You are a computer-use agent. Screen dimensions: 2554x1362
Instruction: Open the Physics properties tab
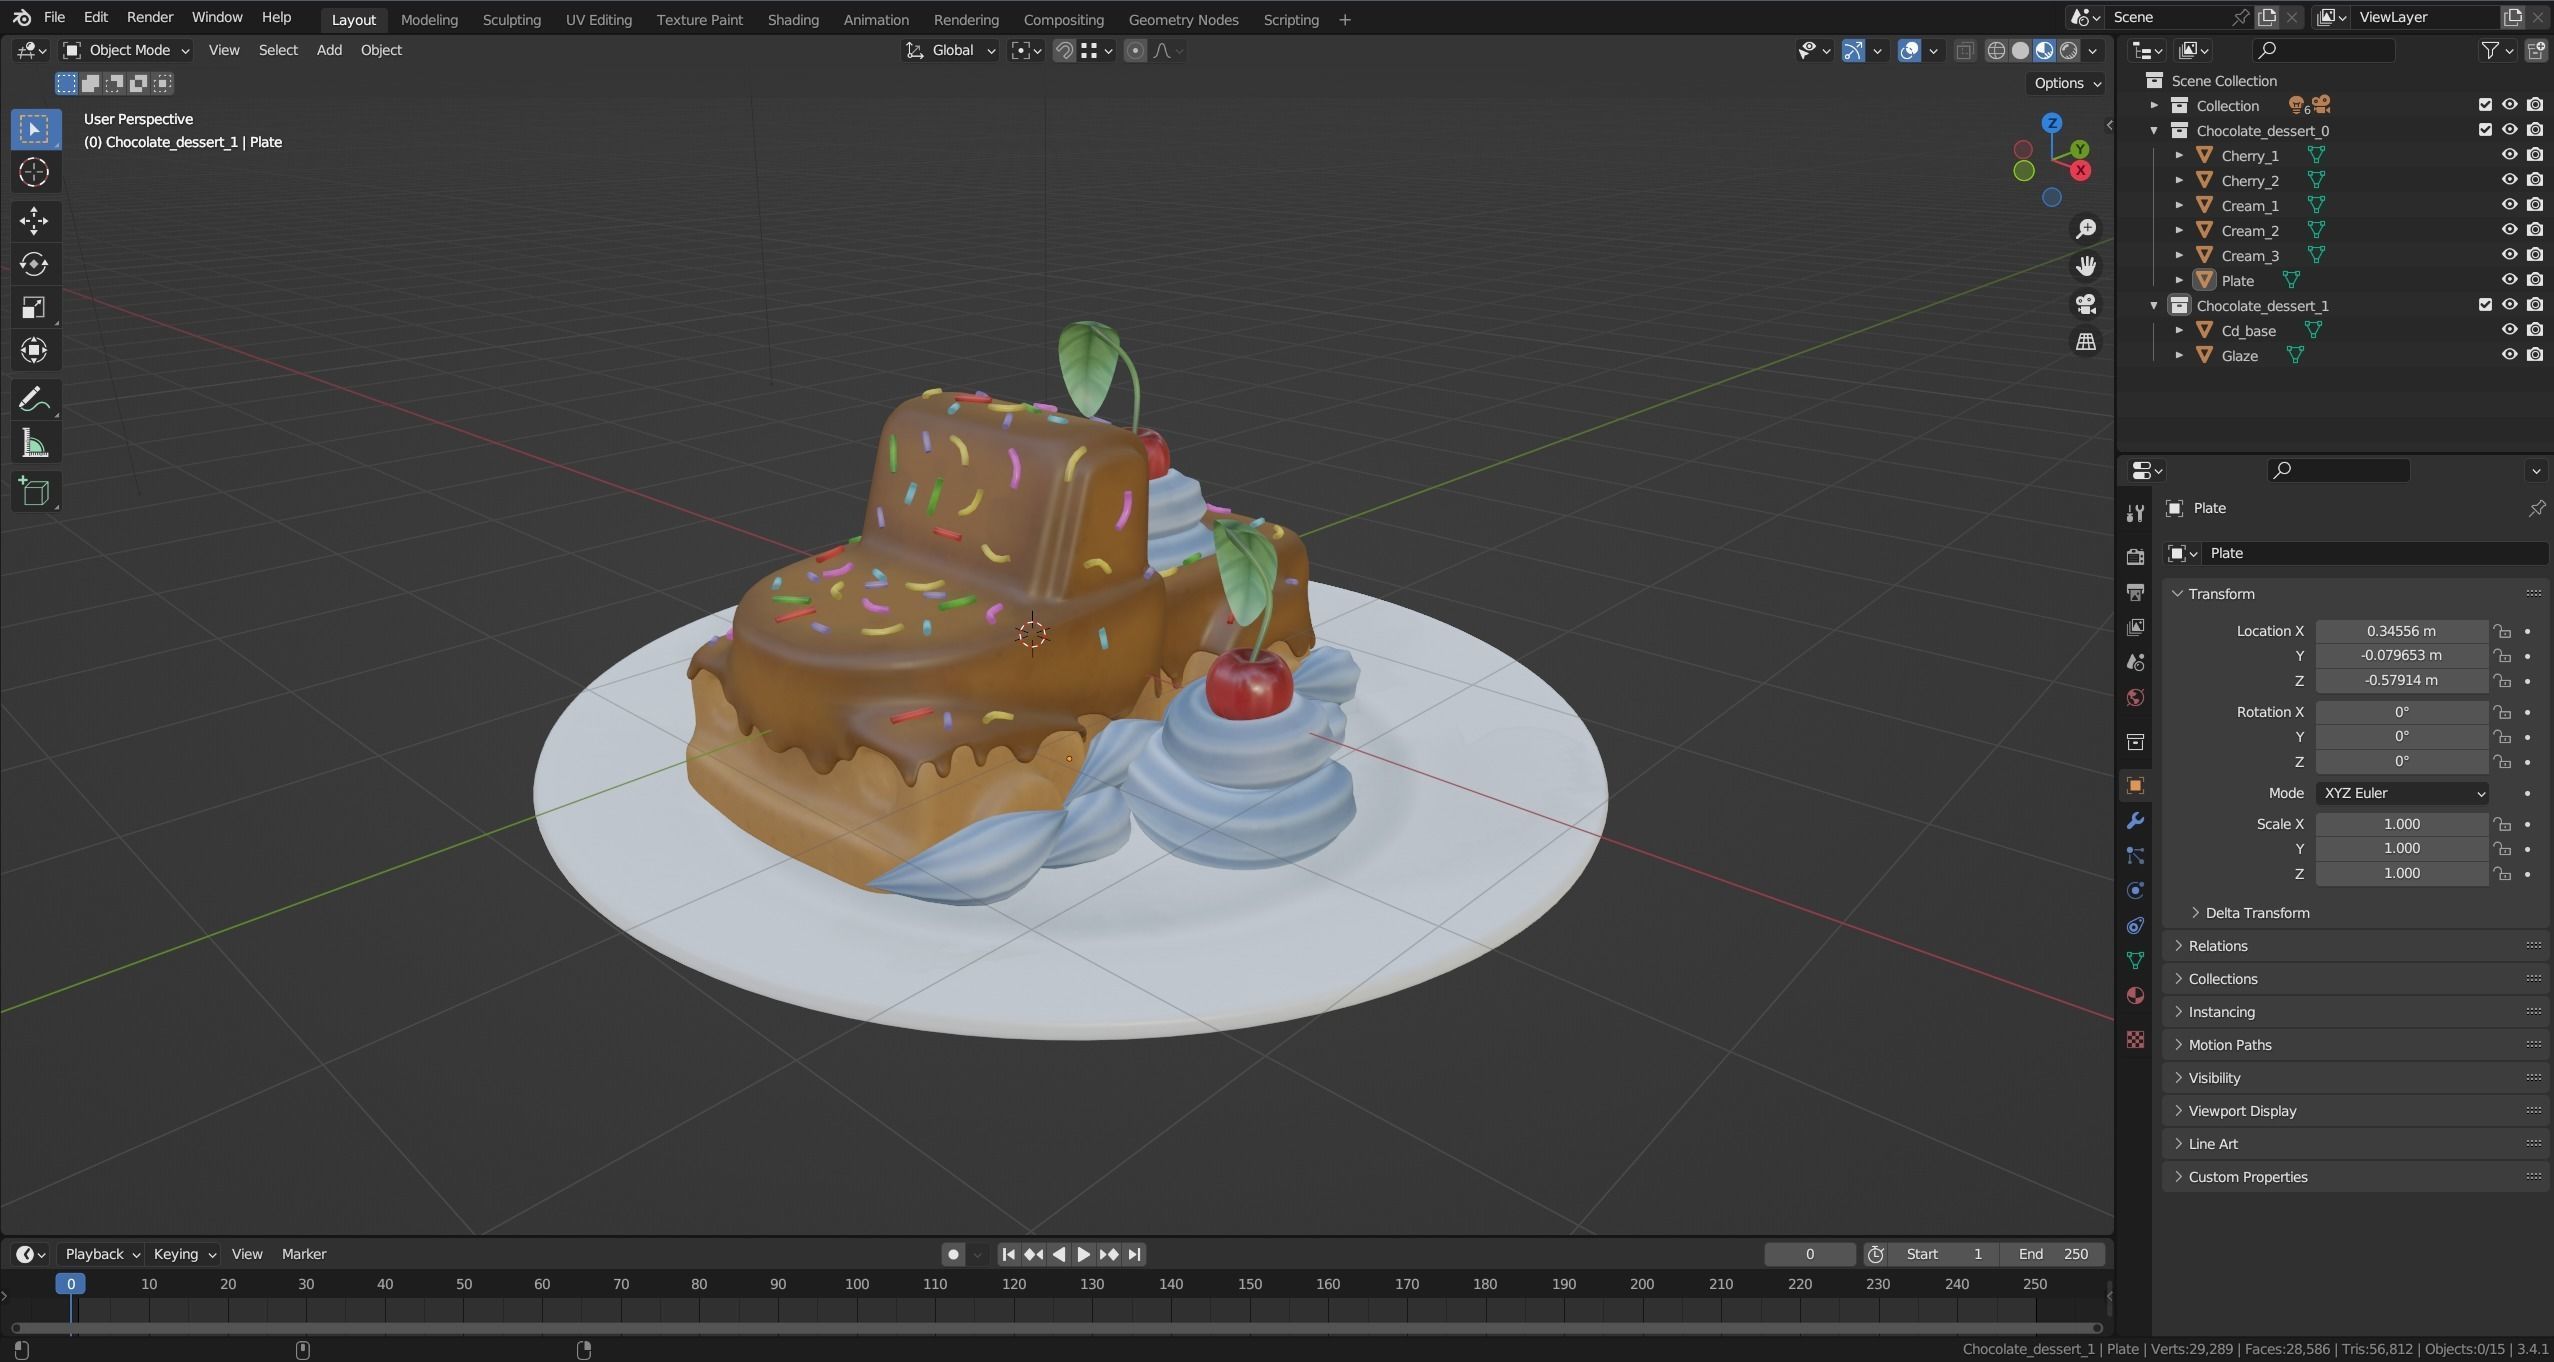click(x=2135, y=890)
